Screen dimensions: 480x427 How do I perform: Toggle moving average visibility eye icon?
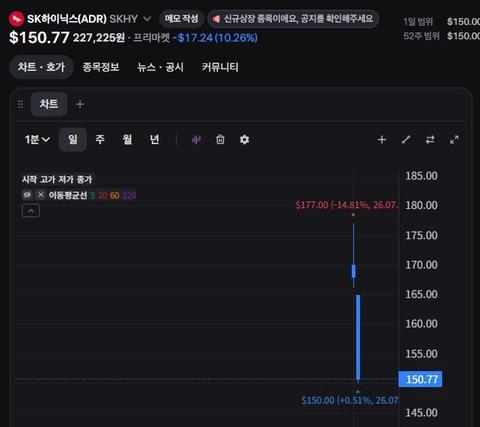tap(27, 195)
